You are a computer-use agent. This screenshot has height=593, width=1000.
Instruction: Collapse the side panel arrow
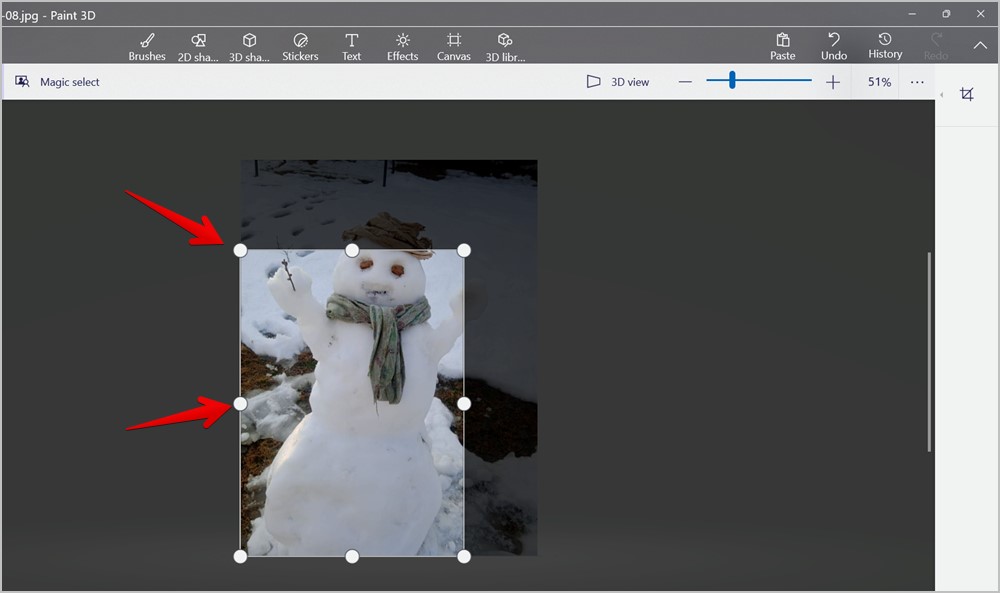[942, 95]
